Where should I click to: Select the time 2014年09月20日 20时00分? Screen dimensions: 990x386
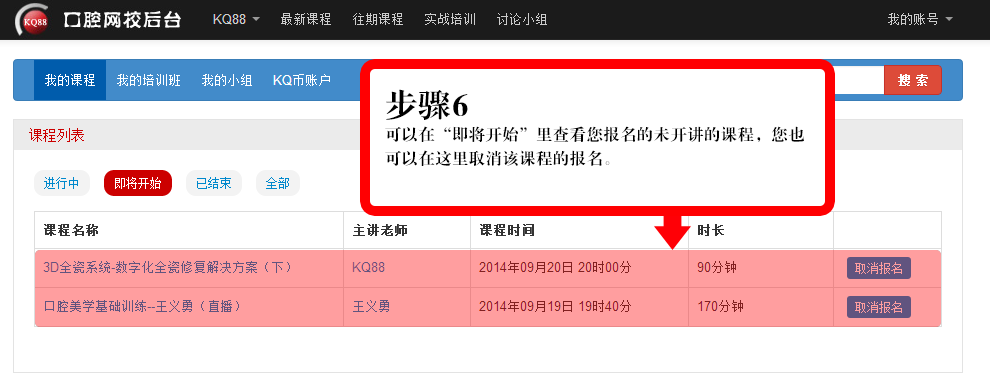click(x=555, y=268)
